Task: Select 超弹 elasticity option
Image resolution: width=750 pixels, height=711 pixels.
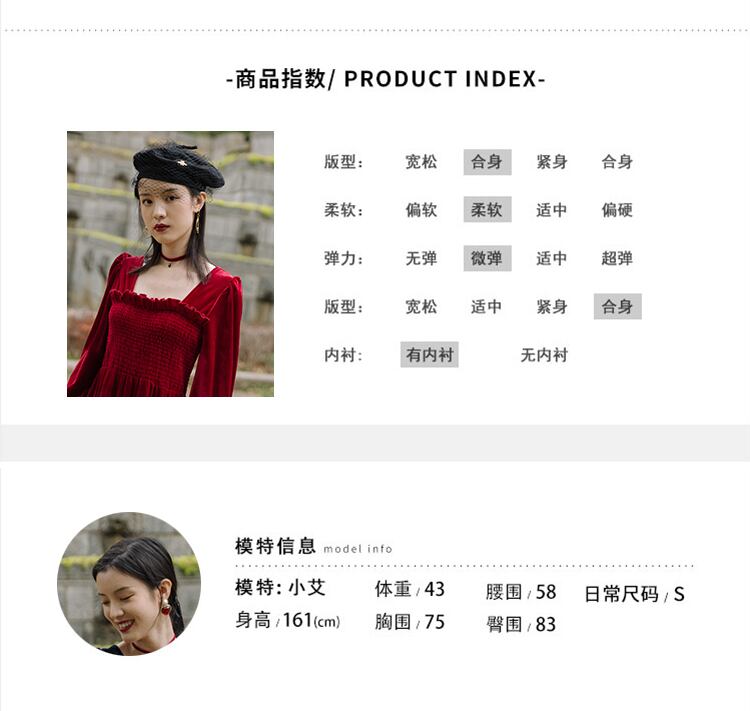Action: [617, 258]
